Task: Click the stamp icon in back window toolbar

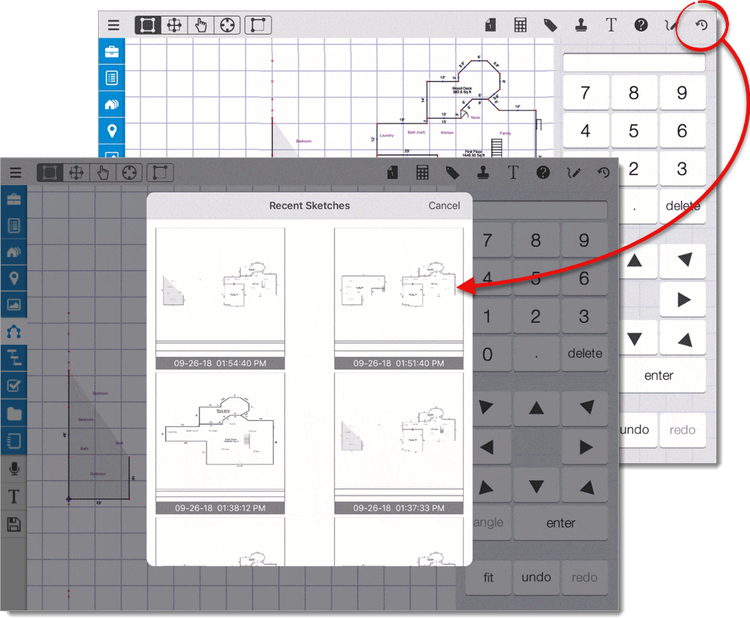Action: click(x=581, y=25)
